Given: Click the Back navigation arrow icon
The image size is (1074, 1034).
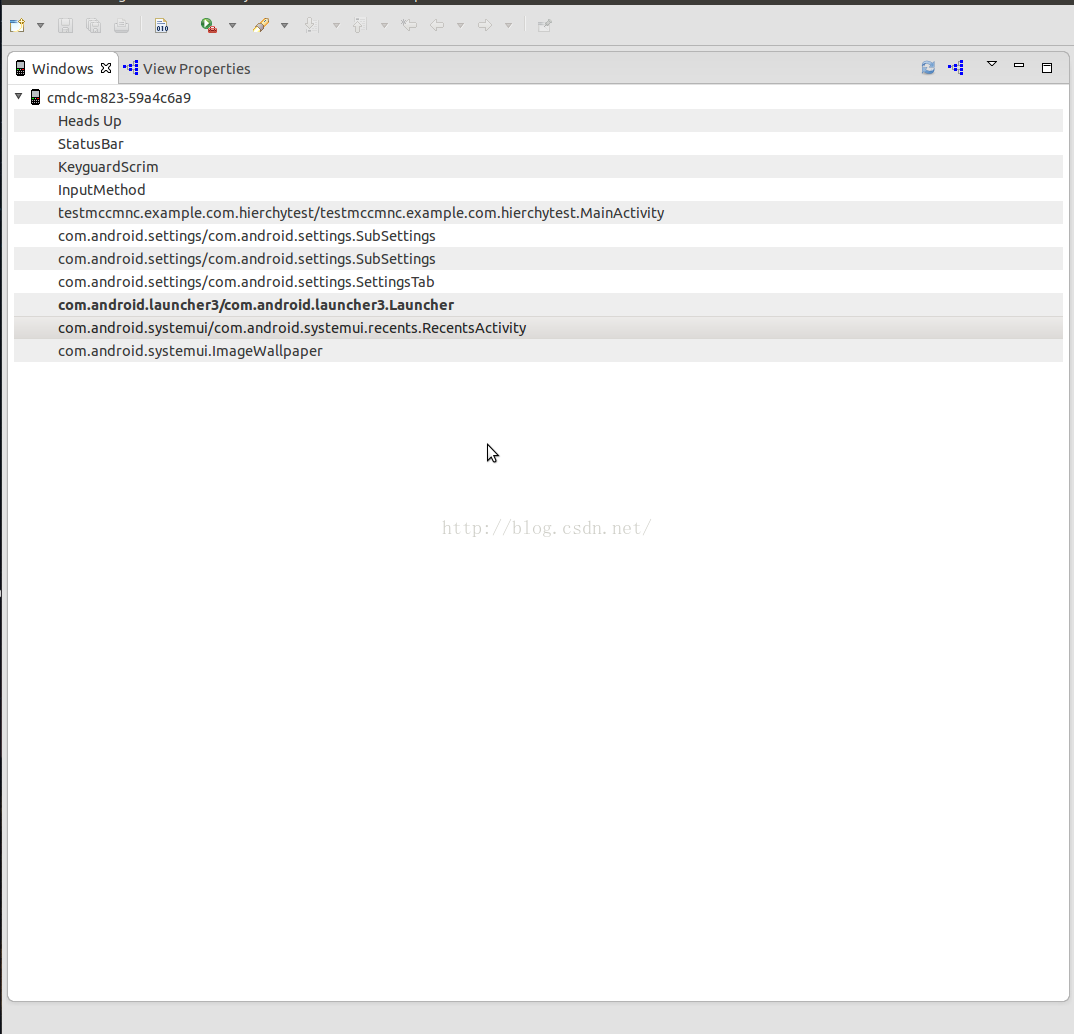Looking at the screenshot, I should tap(437, 25).
